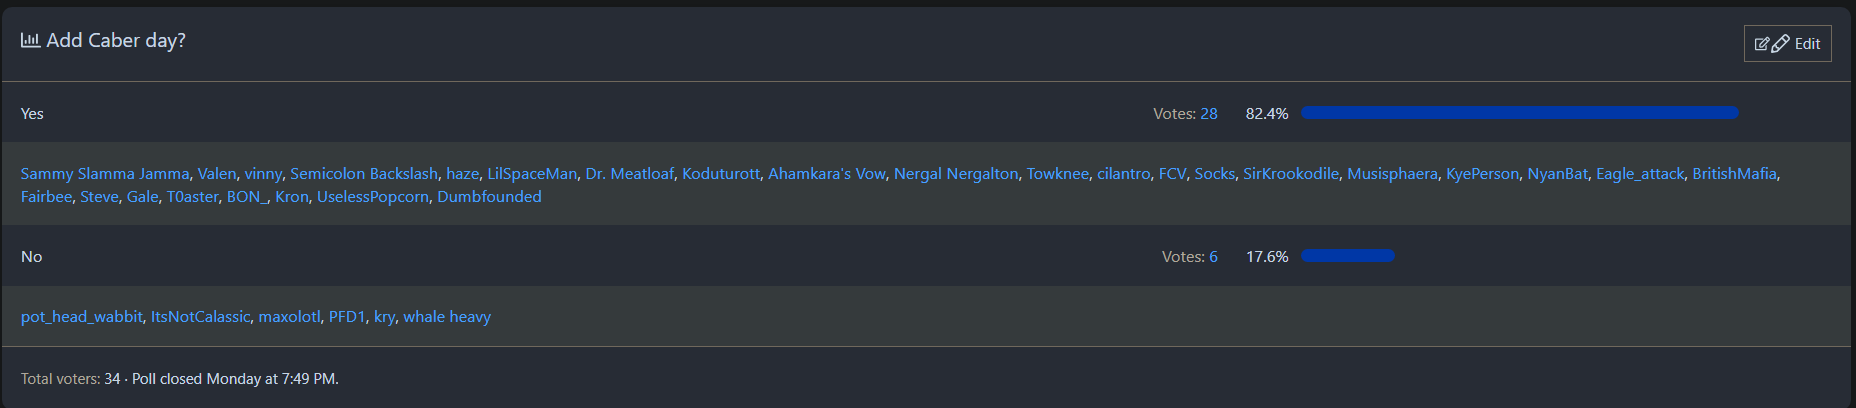Viewport: 1856px width, 408px height.
Task: Open the No vote count 6 link
Action: (1213, 257)
